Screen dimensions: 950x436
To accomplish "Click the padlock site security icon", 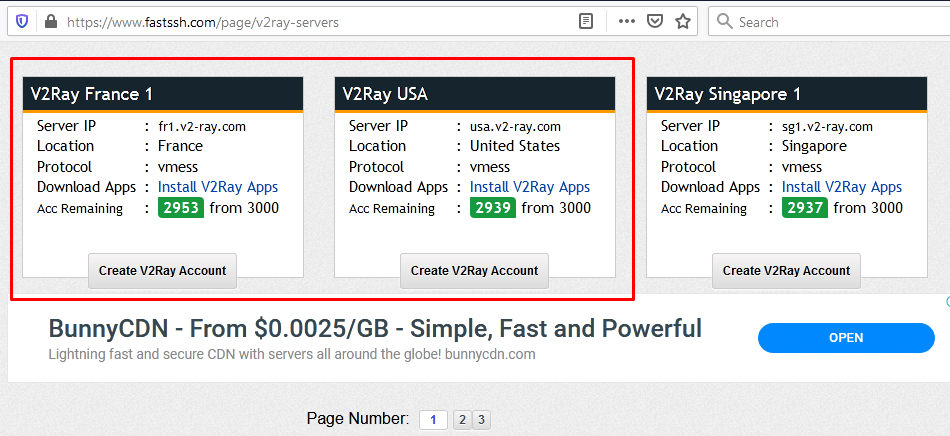I will [x=51, y=22].
